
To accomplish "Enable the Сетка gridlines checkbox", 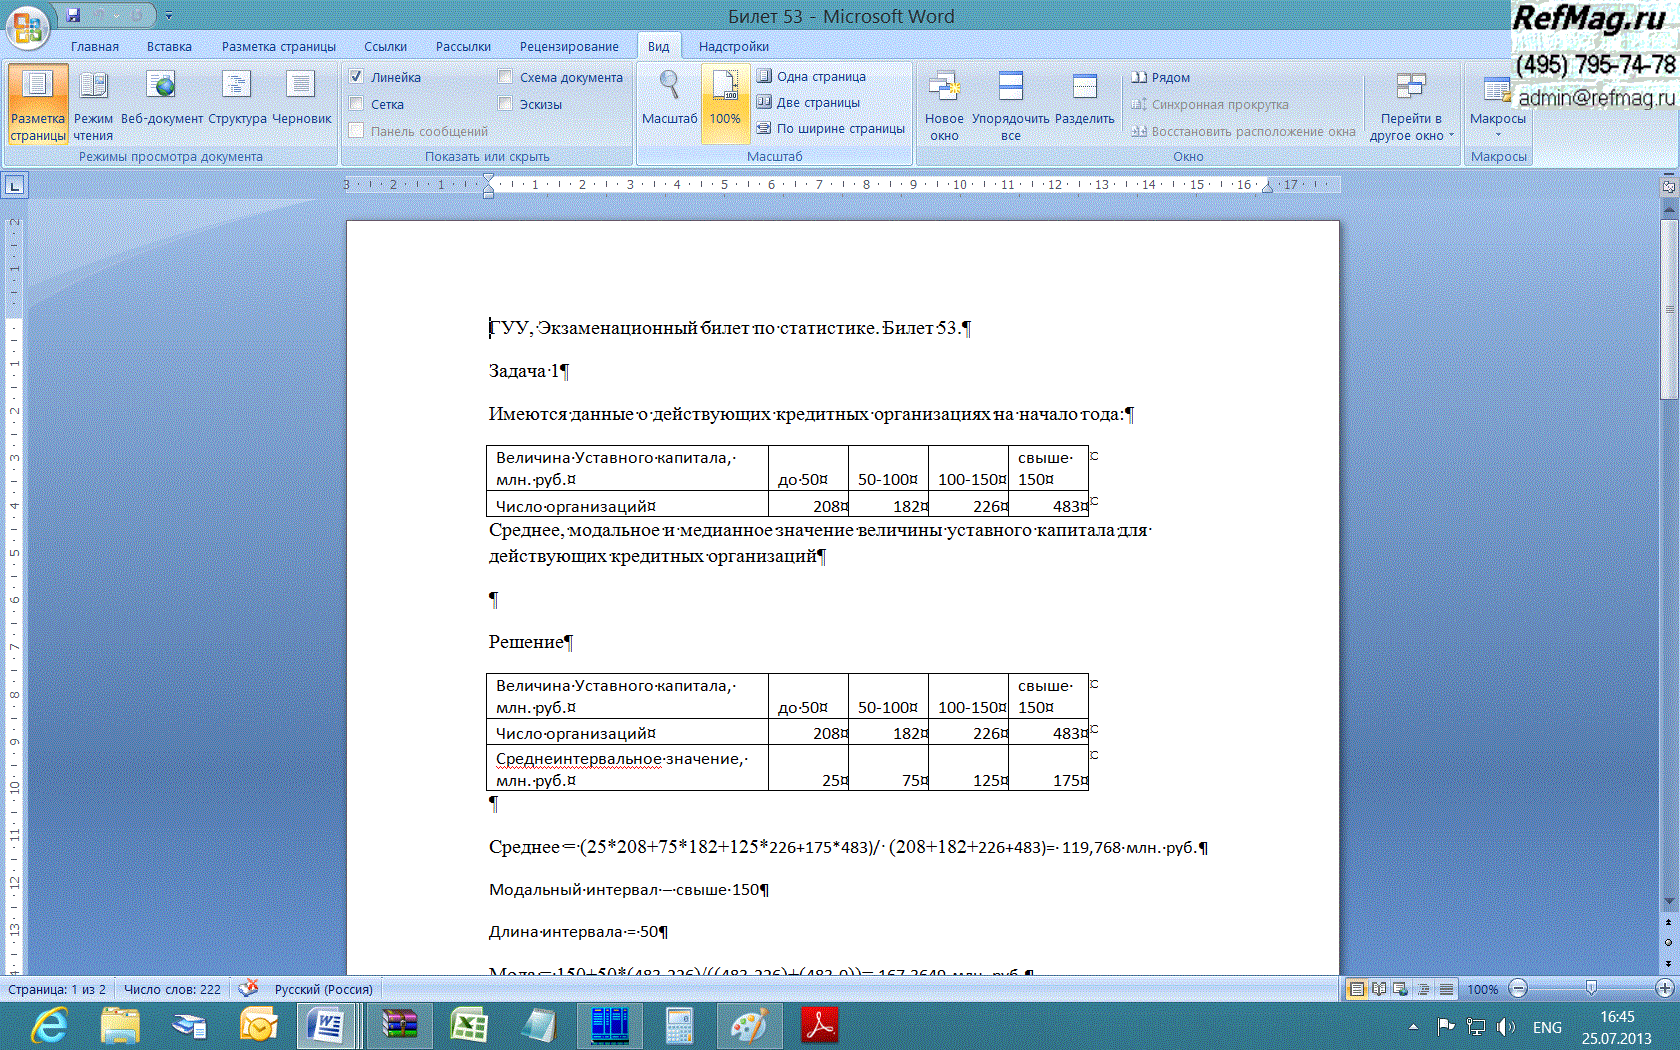I will tap(357, 104).
